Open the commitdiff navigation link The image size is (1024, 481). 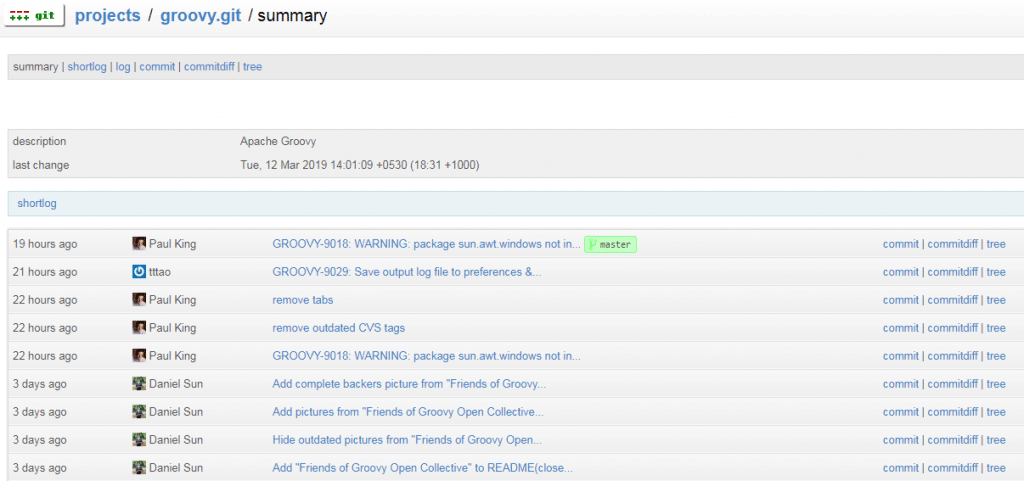point(209,67)
